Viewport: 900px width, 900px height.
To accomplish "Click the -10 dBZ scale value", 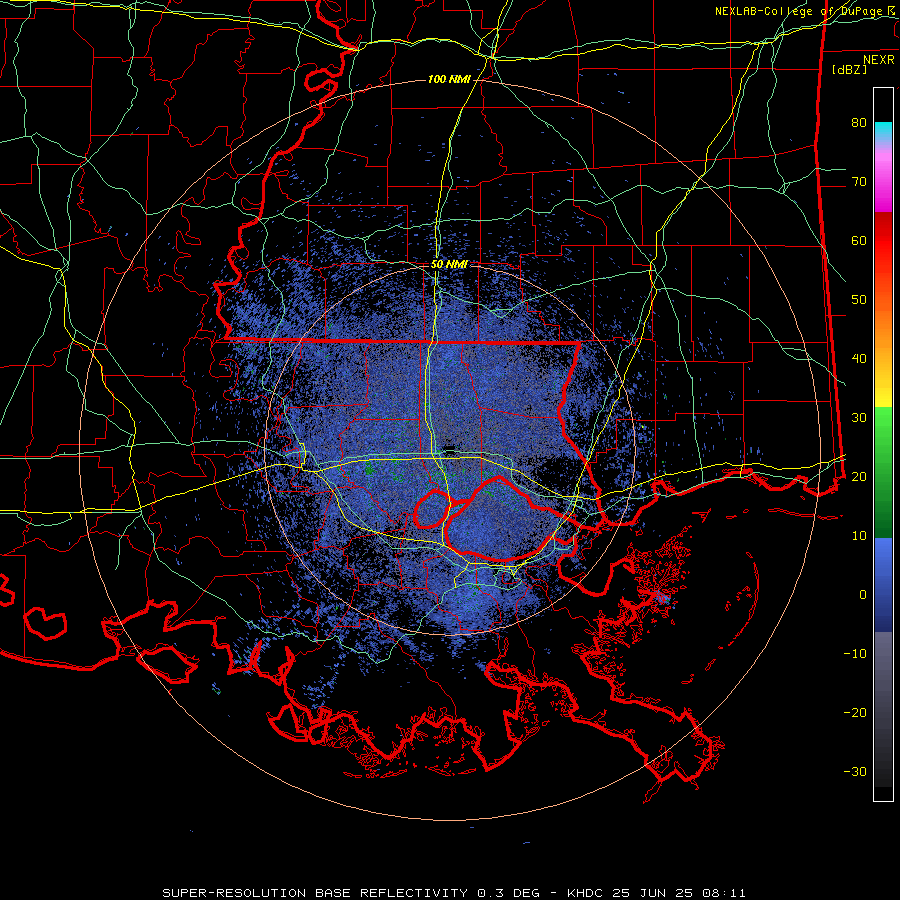I will tap(855, 654).
